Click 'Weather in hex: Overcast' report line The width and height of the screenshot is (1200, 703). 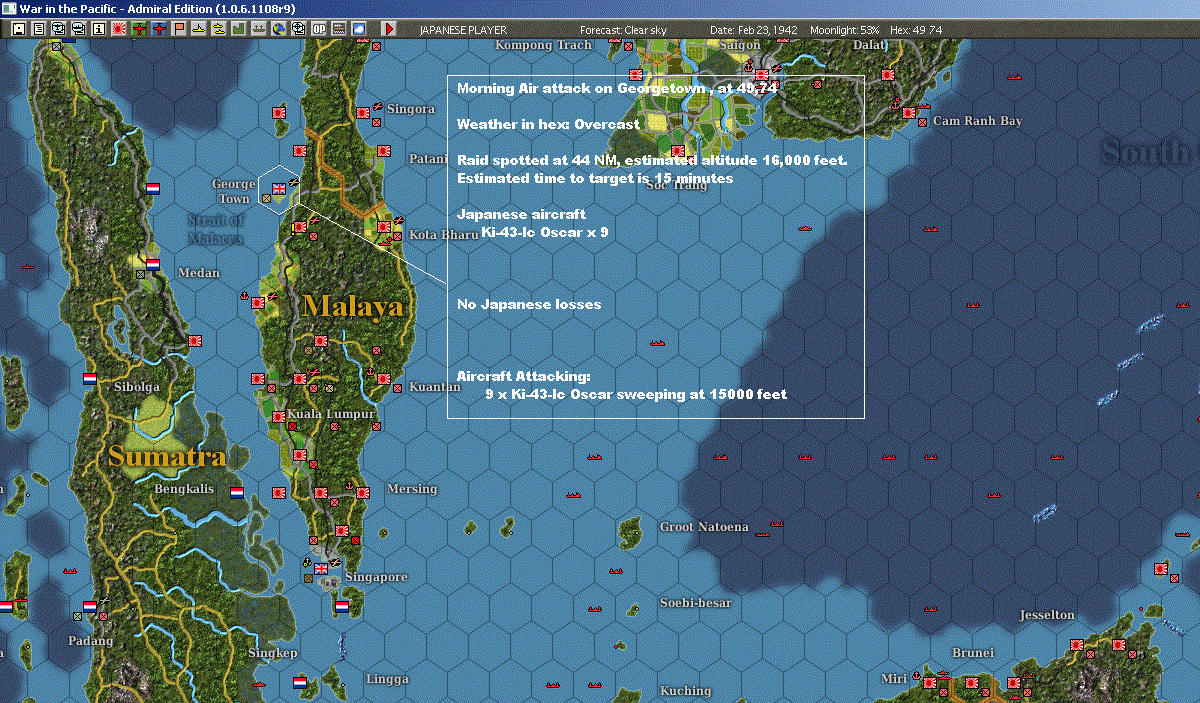pyautogui.click(x=548, y=124)
